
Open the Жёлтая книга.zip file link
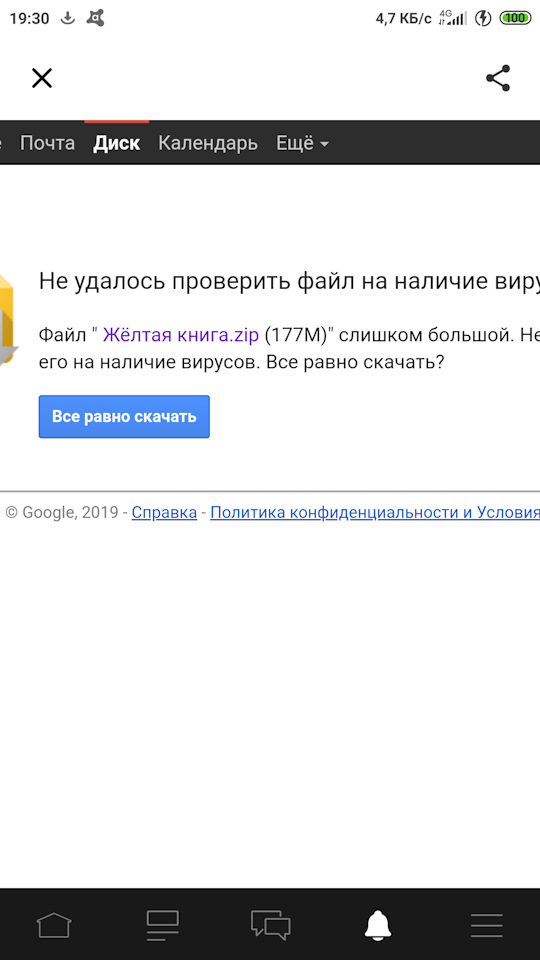tap(181, 335)
